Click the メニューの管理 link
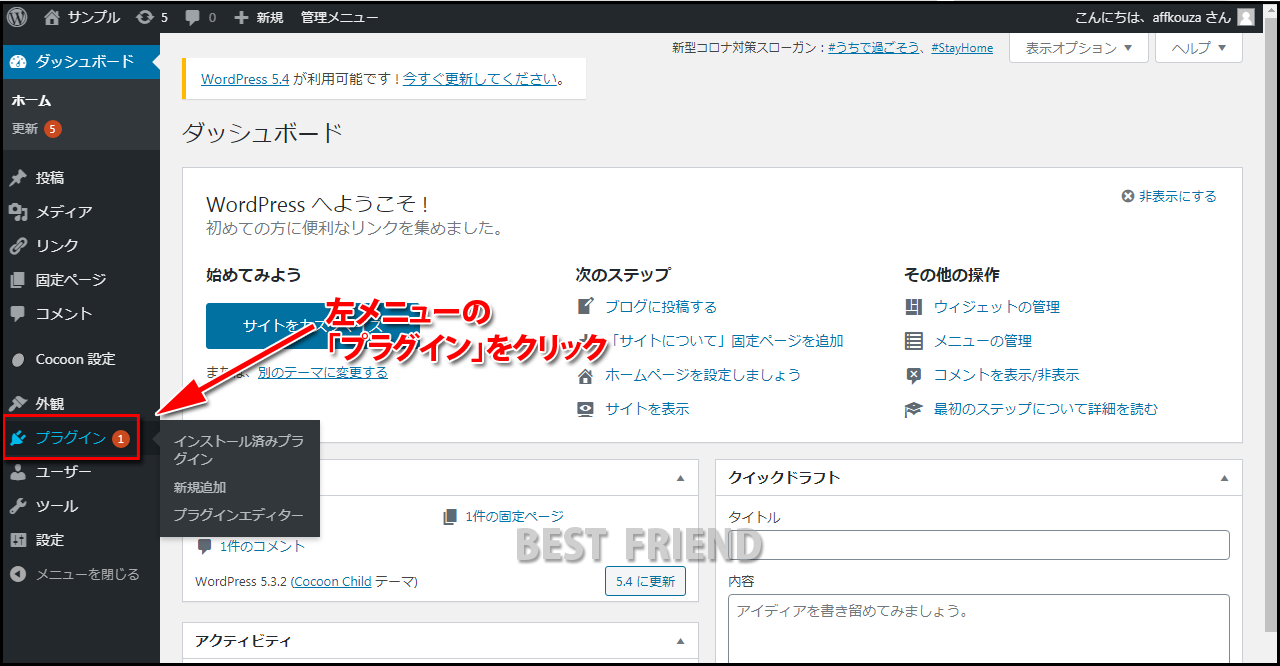 click(x=982, y=341)
